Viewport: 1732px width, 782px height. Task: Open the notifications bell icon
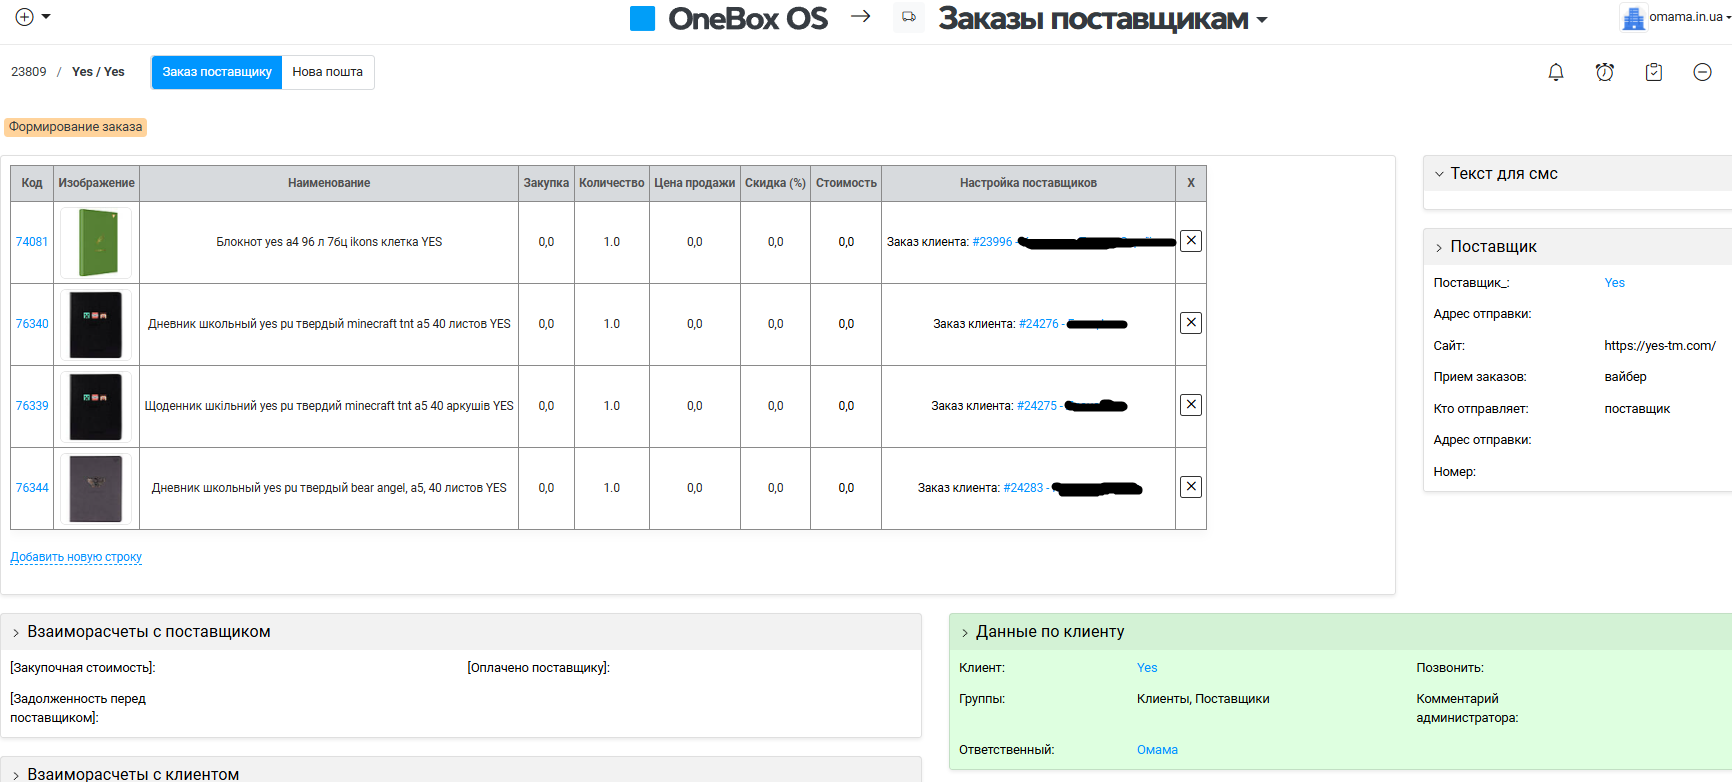point(1556,72)
